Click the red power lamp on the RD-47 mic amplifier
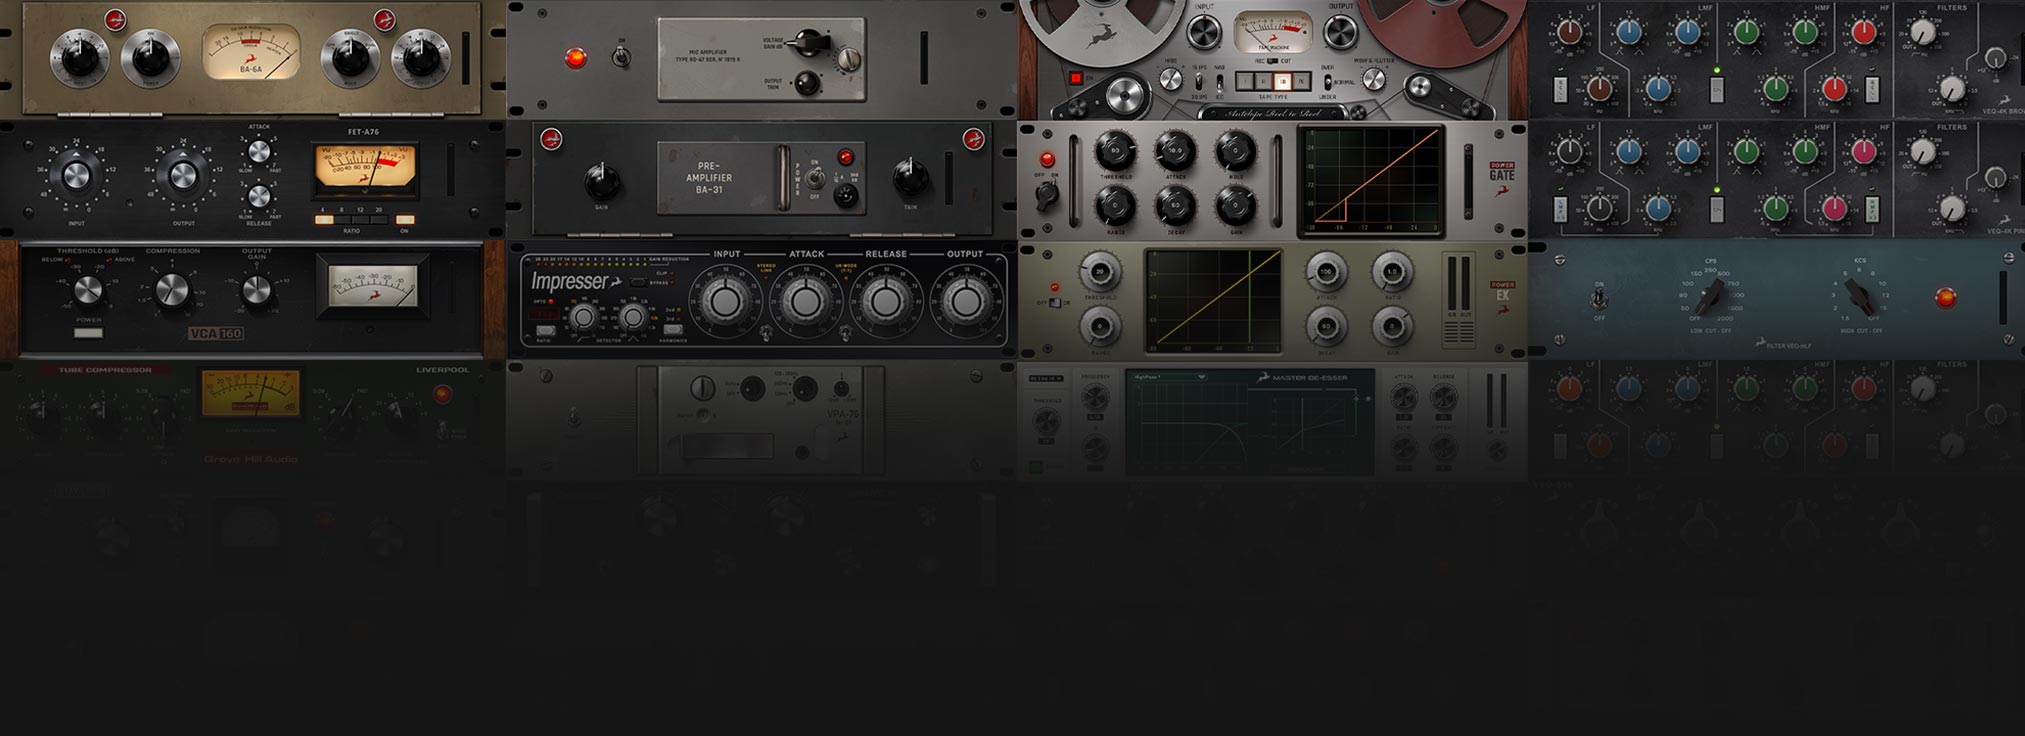The height and width of the screenshot is (736, 2025). tap(575, 58)
